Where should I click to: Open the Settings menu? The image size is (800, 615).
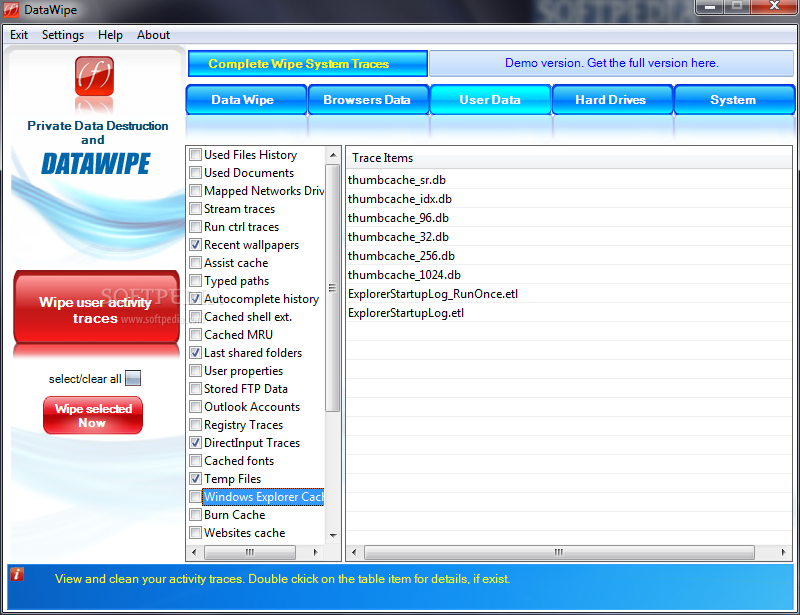click(63, 35)
